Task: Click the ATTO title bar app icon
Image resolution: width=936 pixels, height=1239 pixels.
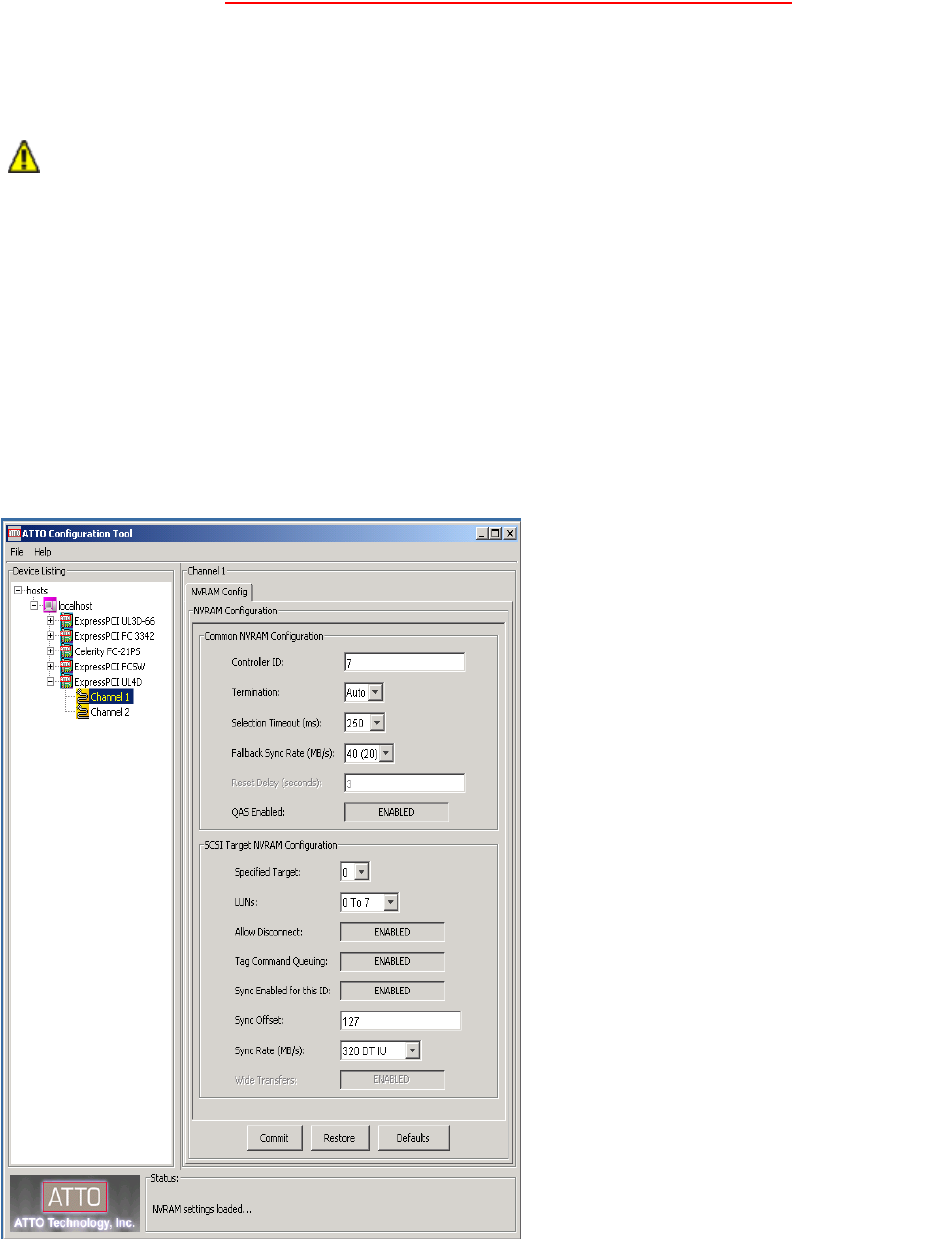Action: pyautogui.click(x=14, y=533)
